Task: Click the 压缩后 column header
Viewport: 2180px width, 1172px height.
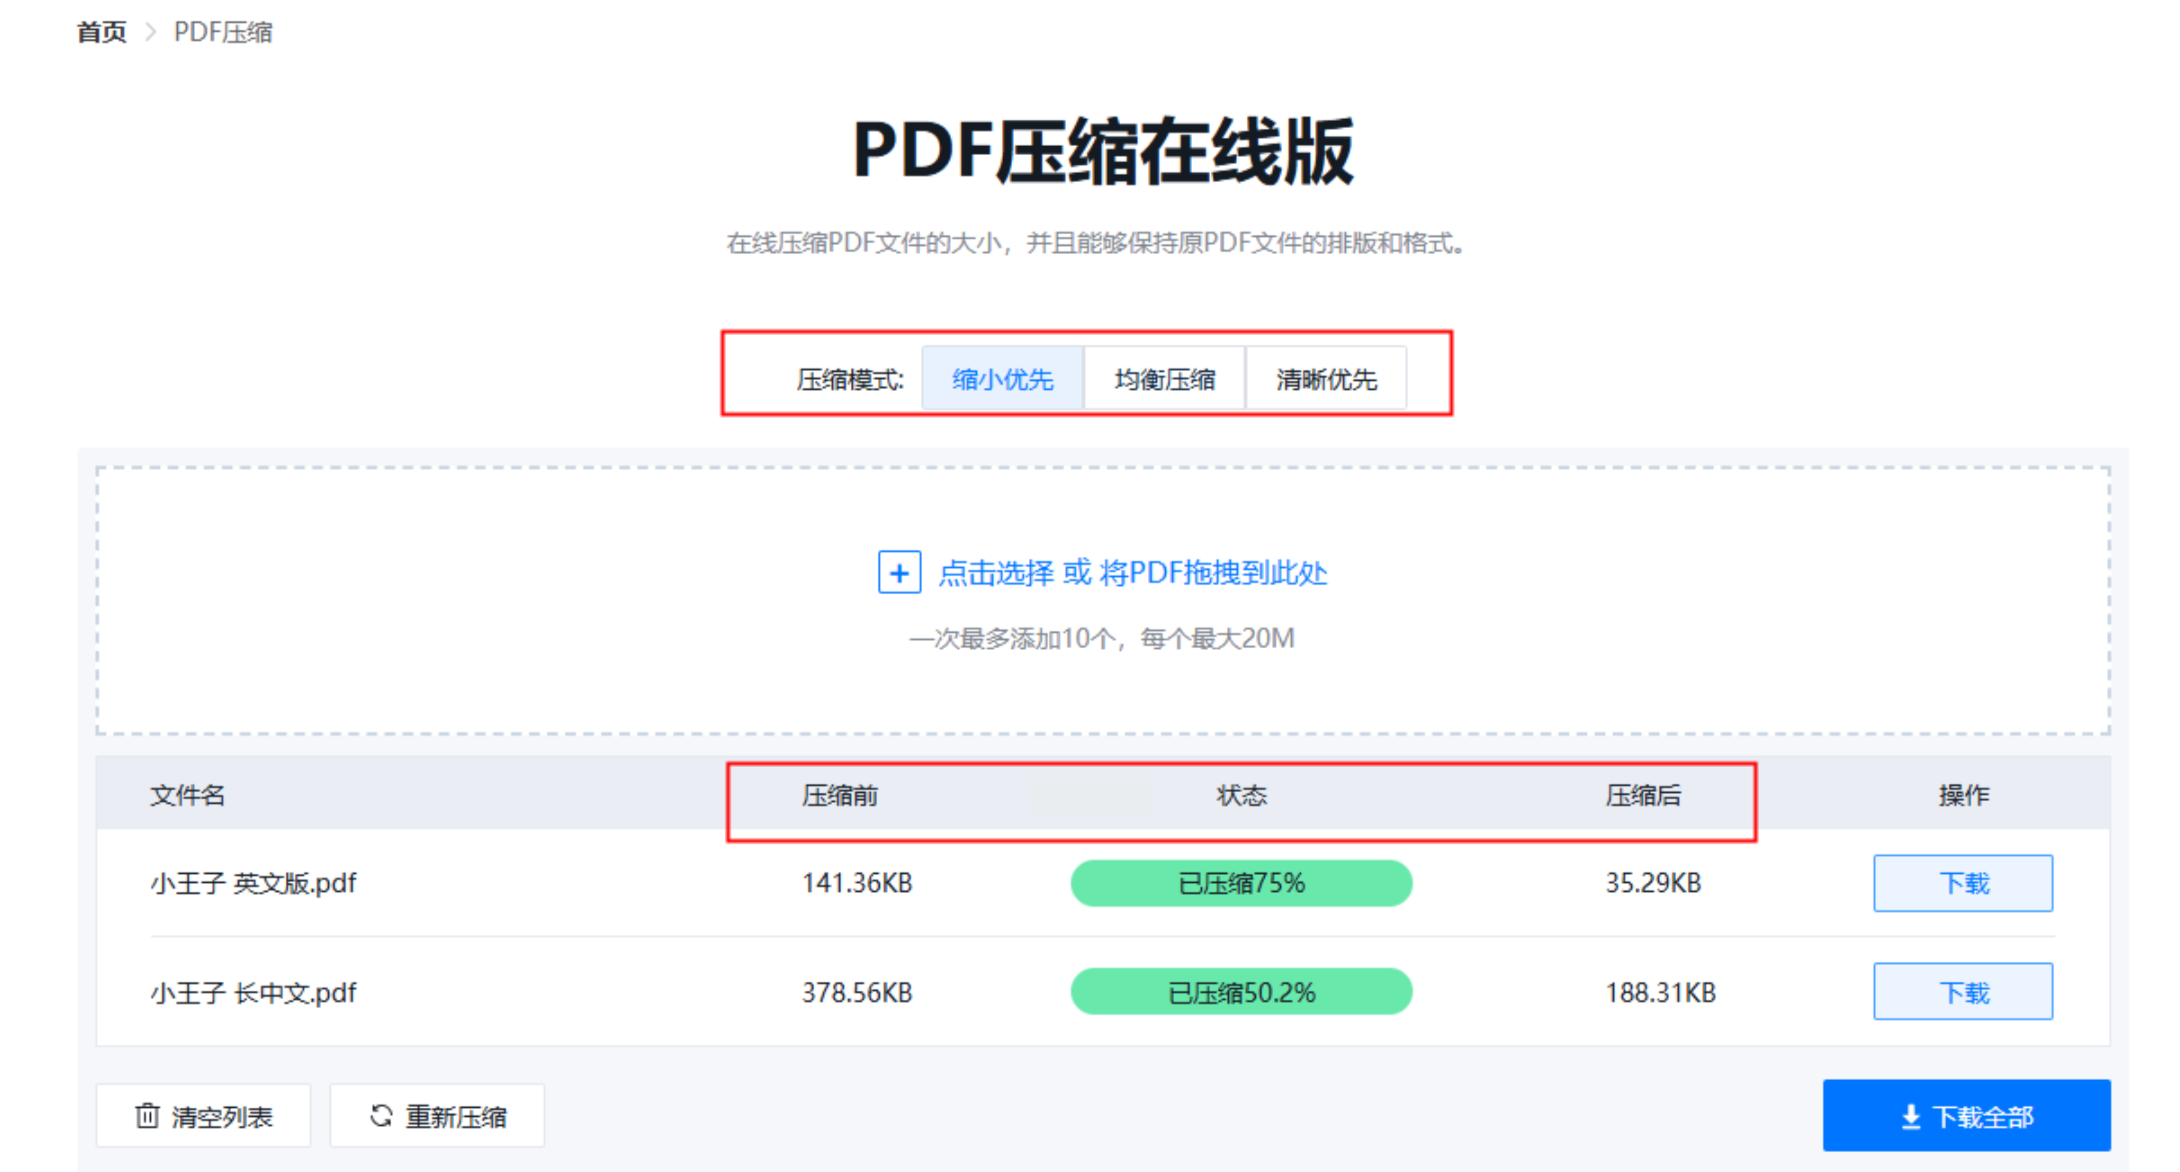Action: (x=1643, y=795)
